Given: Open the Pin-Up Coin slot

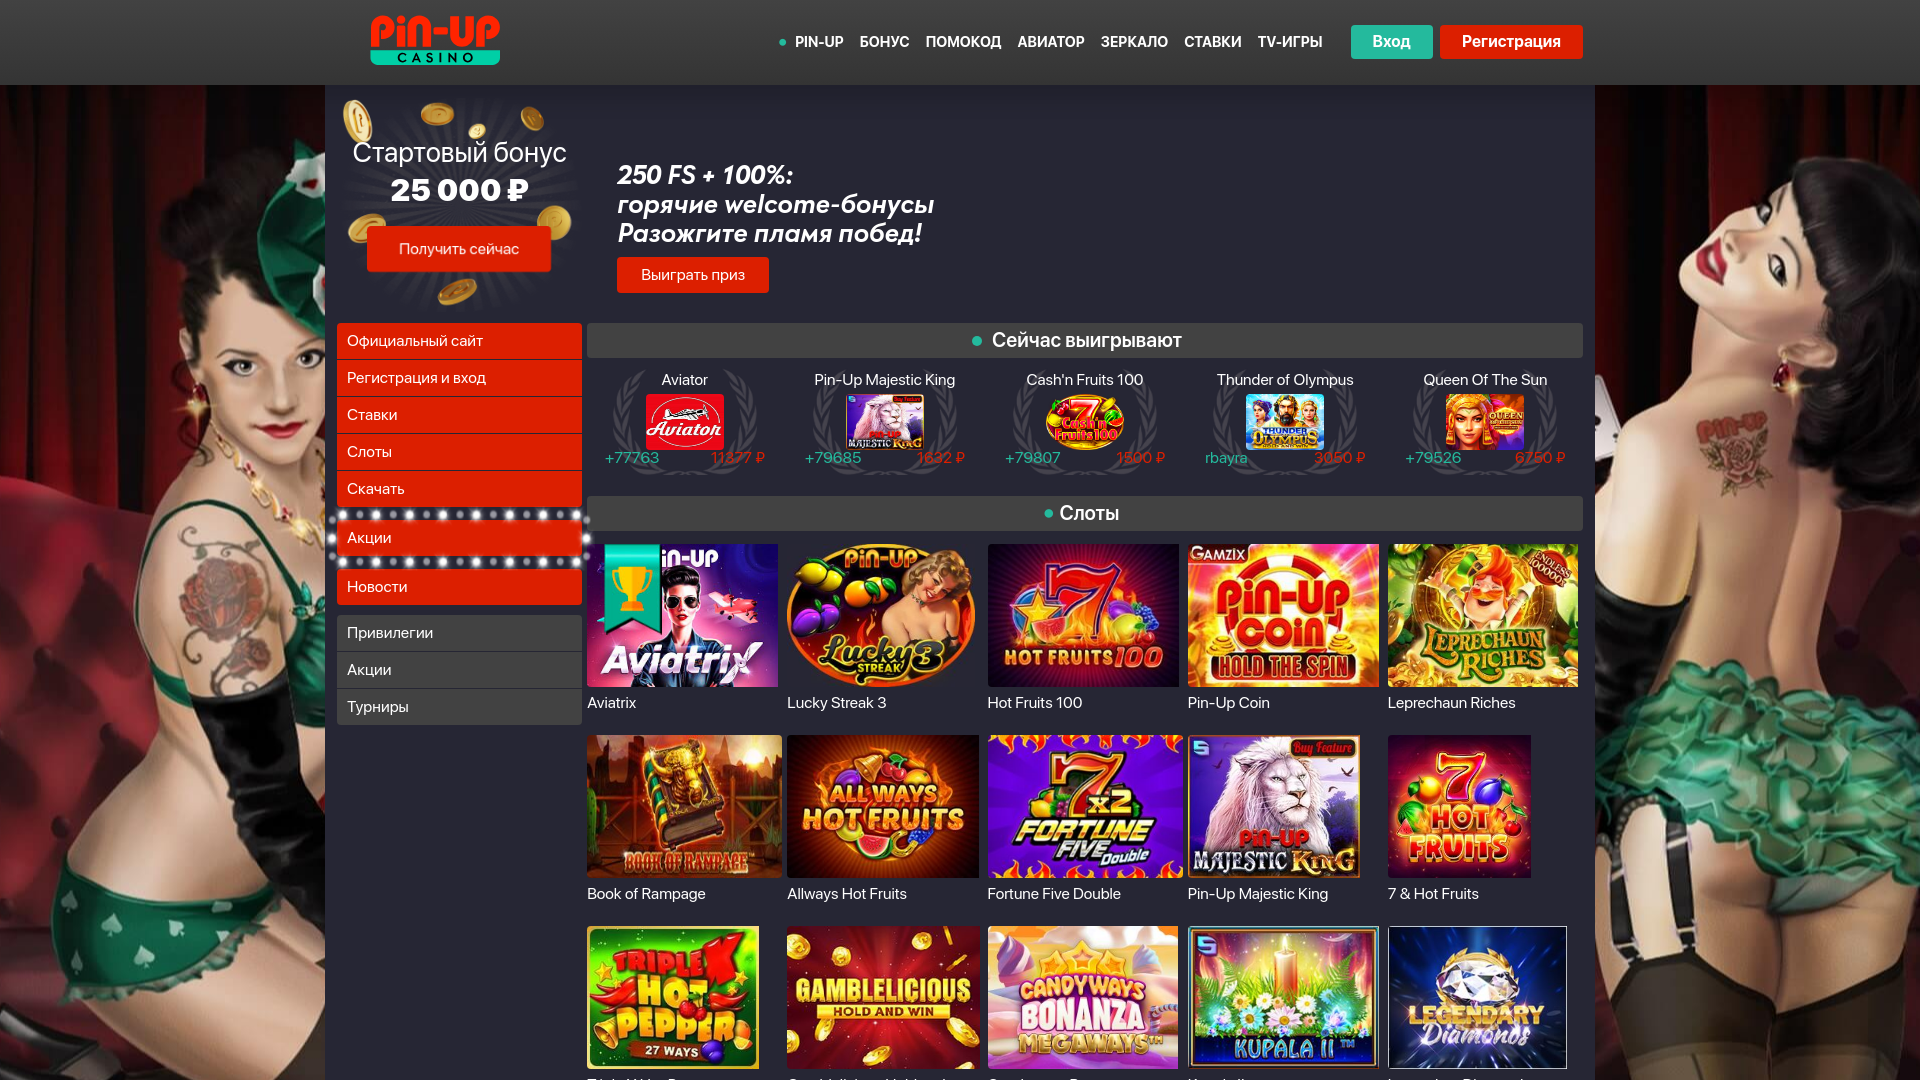Looking at the screenshot, I should [1283, 615].
